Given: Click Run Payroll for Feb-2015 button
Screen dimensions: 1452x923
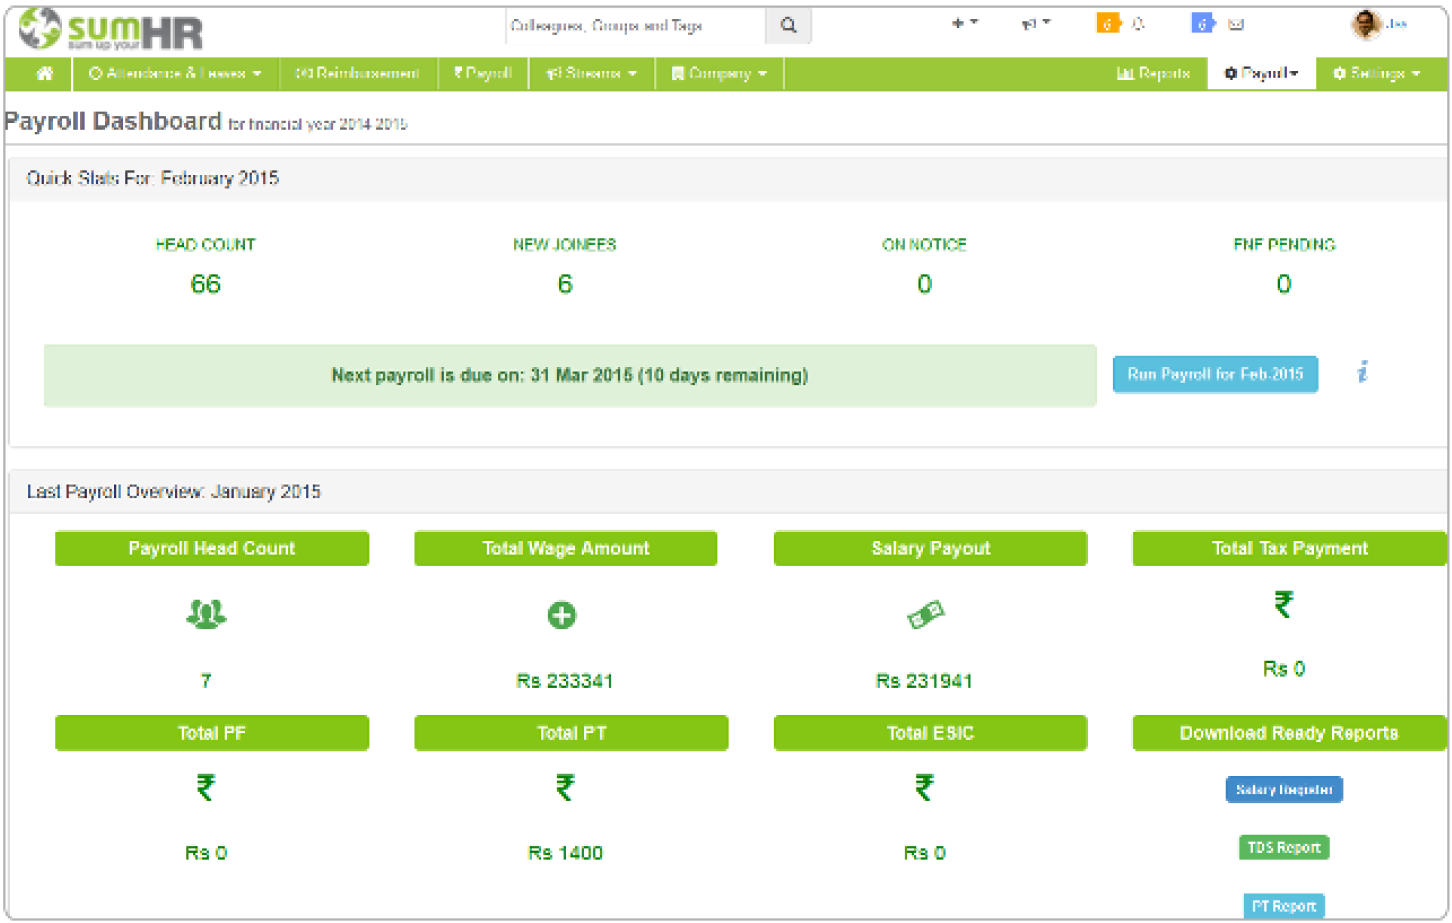Looking at the screenshot, I should coord(1215,374).
